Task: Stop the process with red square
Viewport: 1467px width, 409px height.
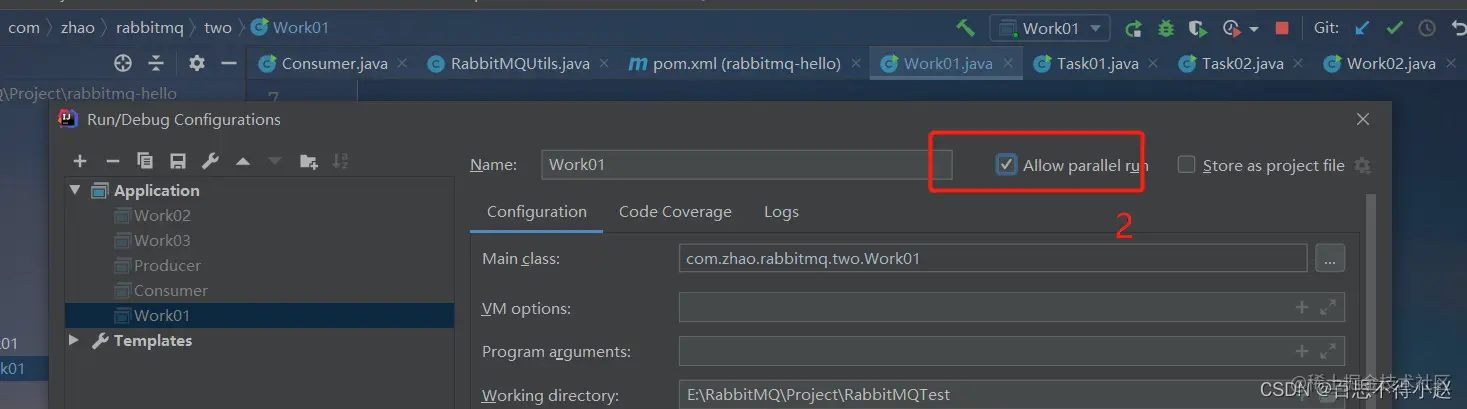Action: pyautogui.click(x=1282, y=28)
